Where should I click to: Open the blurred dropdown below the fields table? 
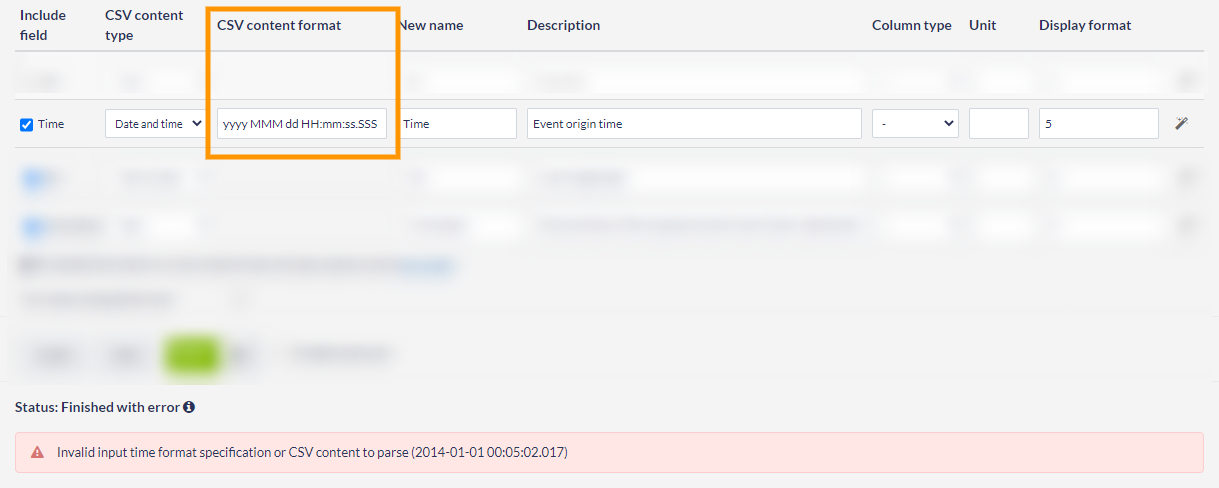(133, 299)
